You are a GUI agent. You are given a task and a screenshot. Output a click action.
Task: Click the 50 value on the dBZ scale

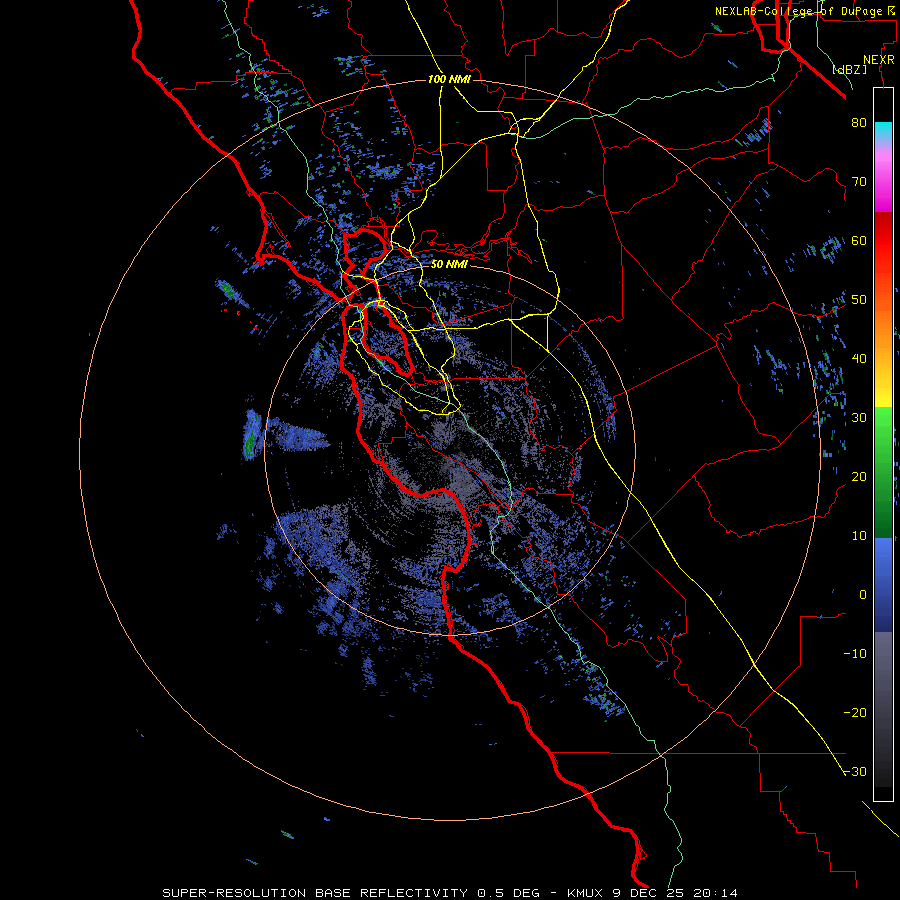[859, 300]
